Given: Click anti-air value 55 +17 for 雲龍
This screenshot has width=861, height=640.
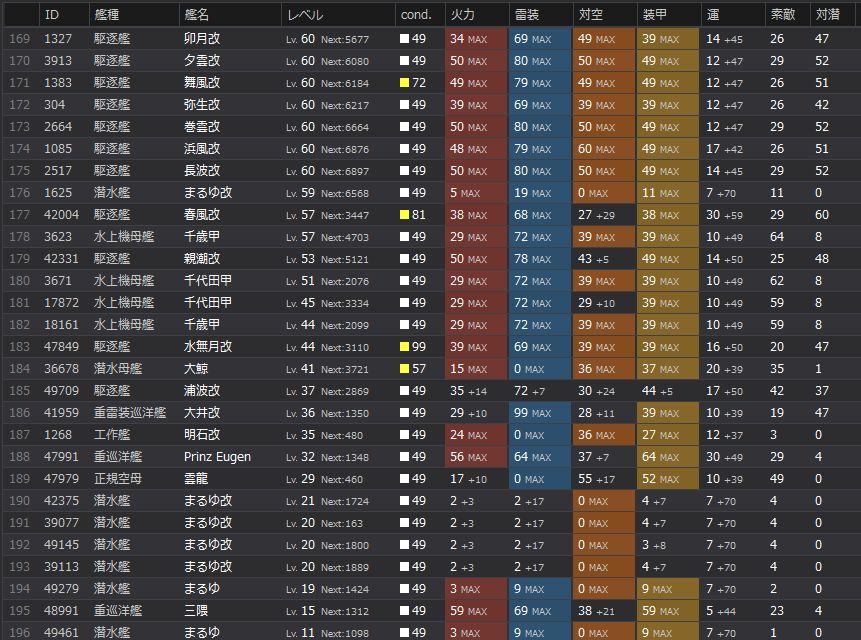Looking at the screenshot, I should (x=596, y=479).
